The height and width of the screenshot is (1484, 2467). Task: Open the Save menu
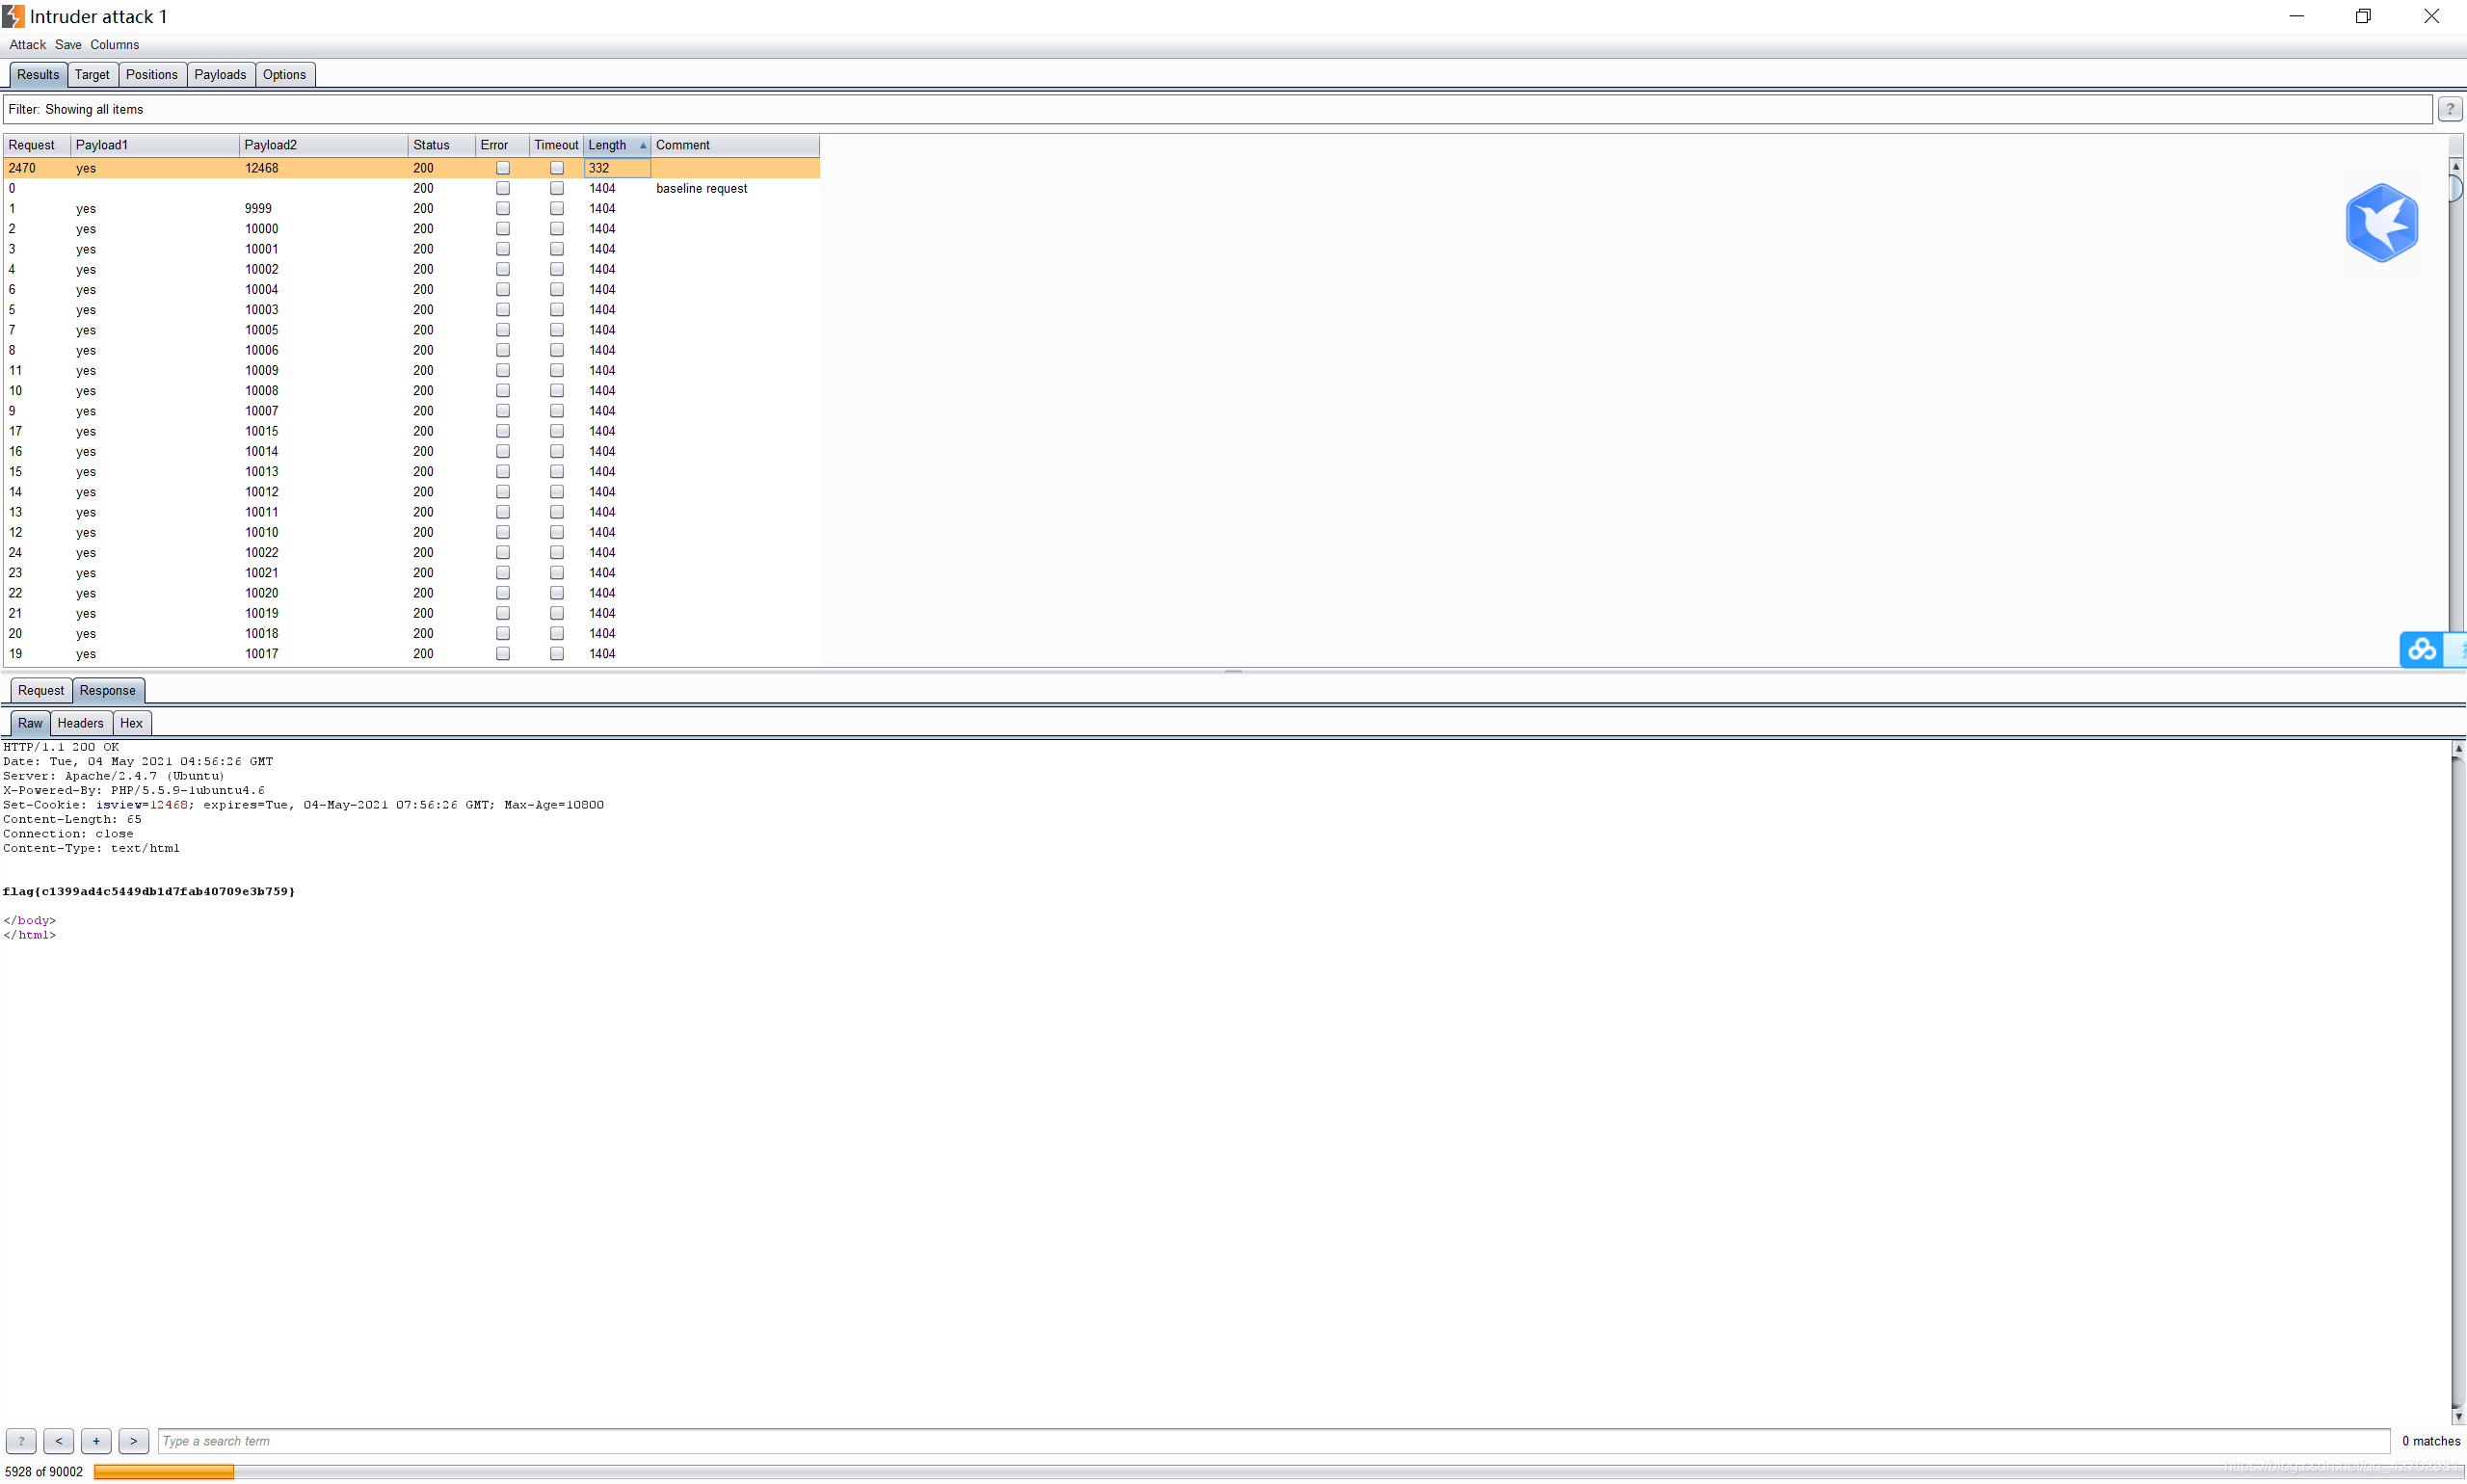(x=68, y=45)
